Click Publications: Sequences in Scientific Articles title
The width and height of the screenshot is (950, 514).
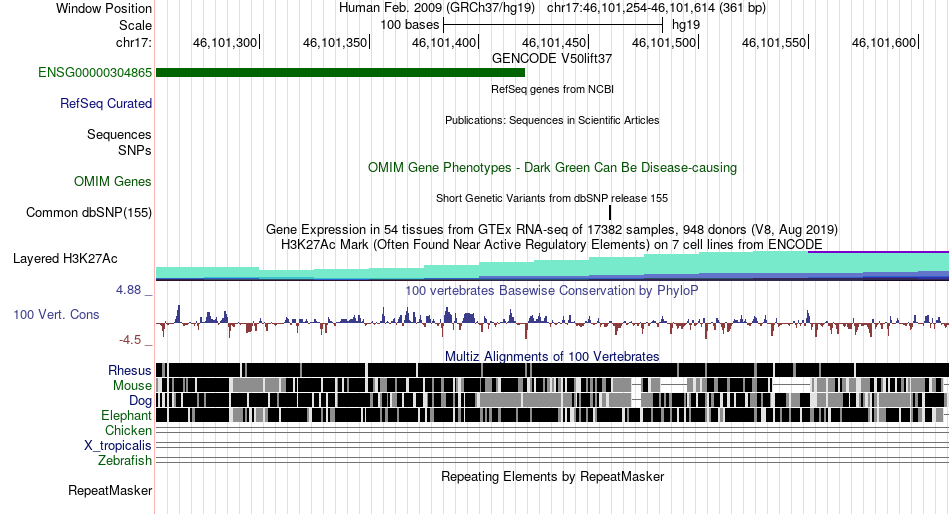tap(552, 120)
